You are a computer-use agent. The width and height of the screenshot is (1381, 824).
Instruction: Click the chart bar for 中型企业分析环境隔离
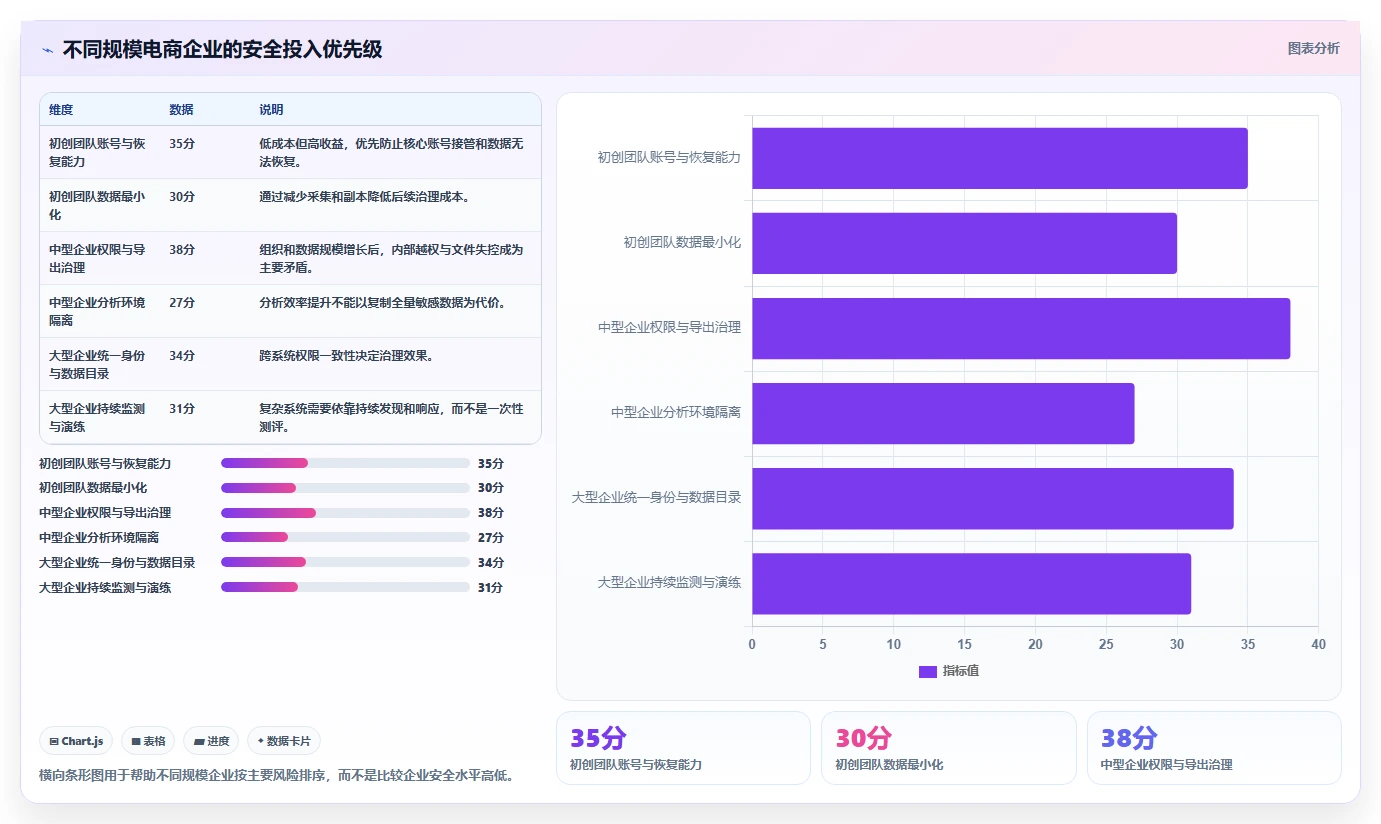point(943,413)
